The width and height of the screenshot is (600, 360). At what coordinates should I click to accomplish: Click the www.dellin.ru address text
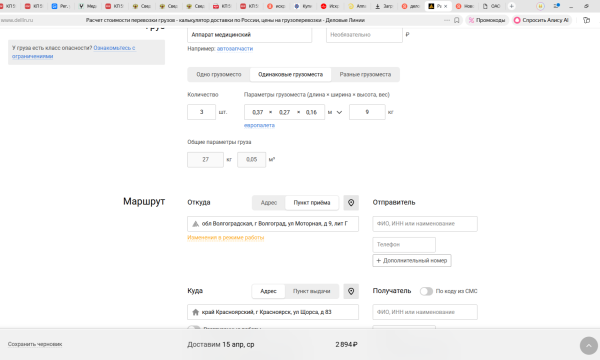tap(17, 20)
